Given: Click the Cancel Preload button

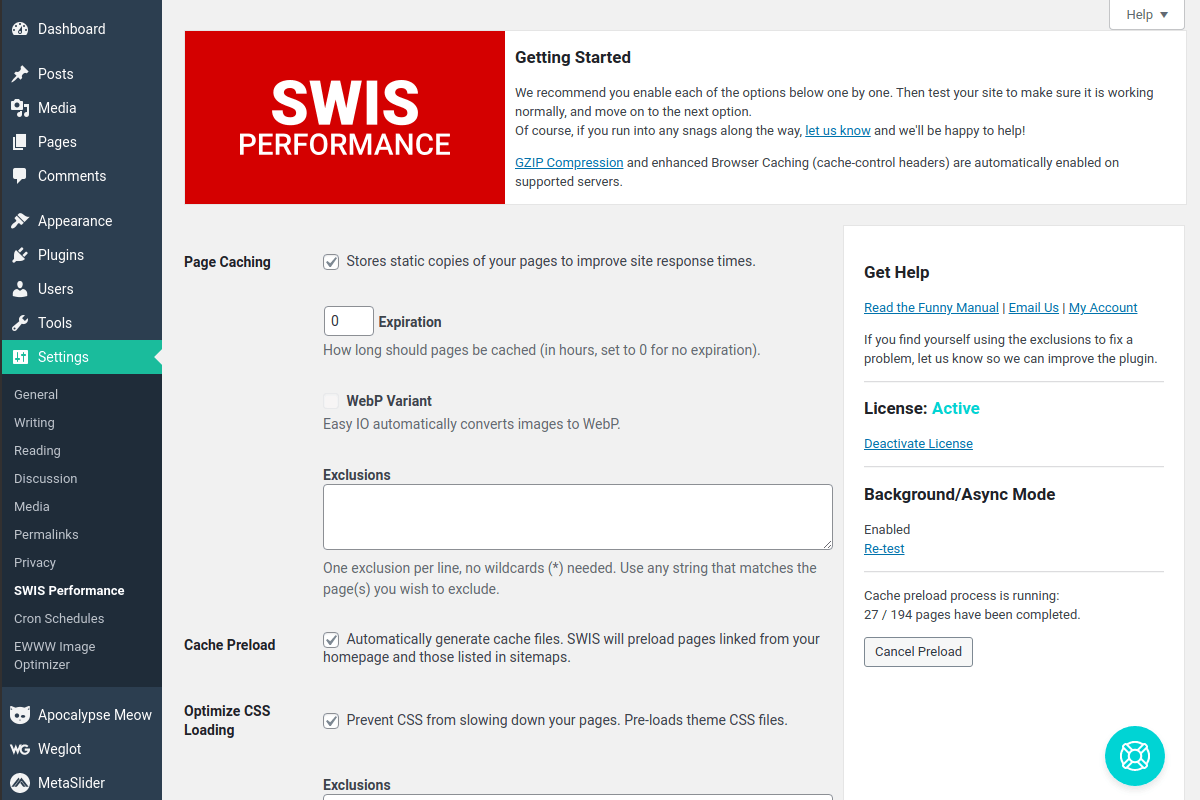Looking at the screenshot, I should click(918, 652).
